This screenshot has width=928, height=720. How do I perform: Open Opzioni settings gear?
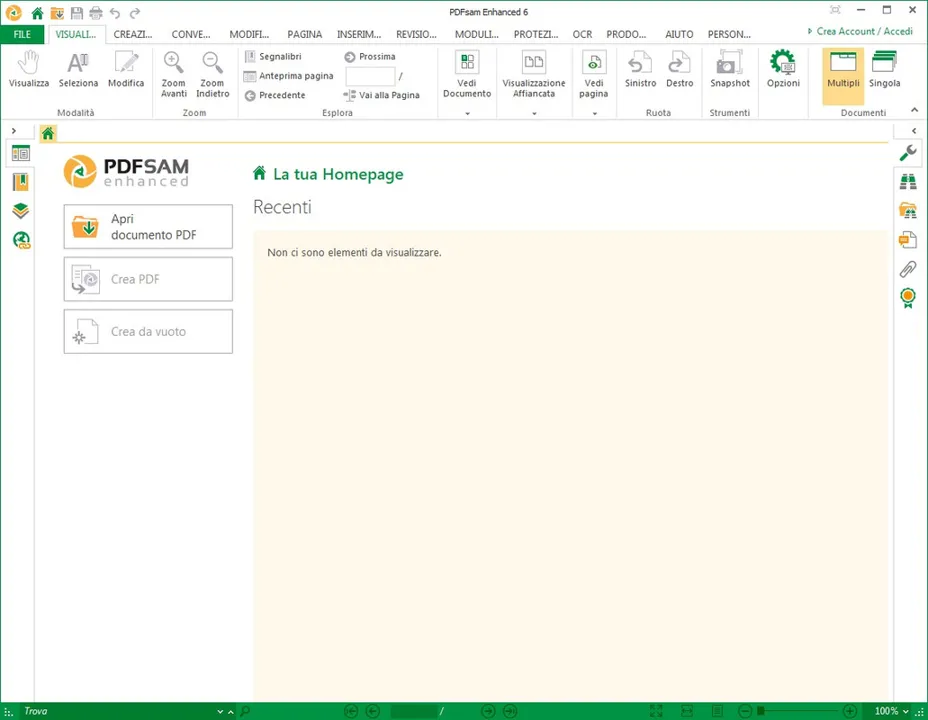click(783, 70)
